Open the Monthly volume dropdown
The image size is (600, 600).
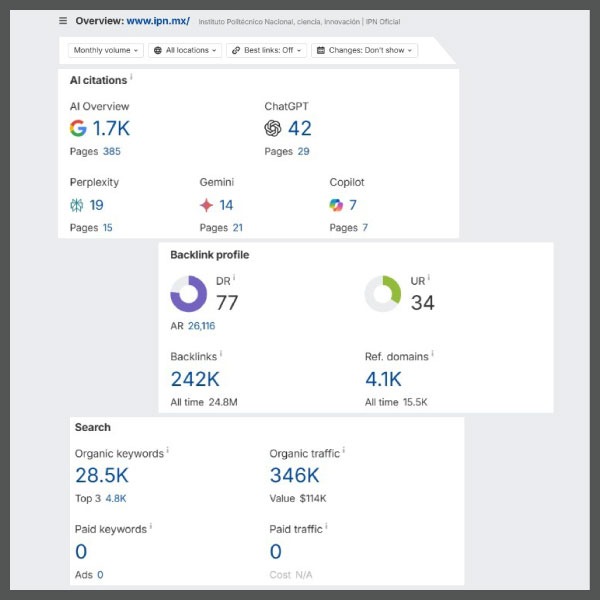coord(106,50)
